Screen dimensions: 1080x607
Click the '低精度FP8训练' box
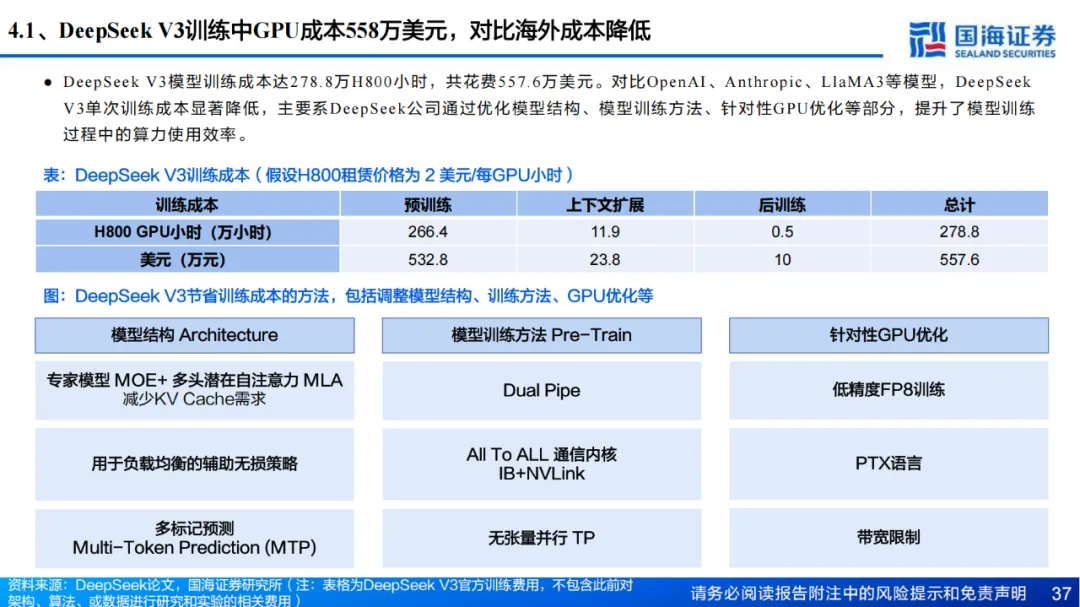889,390
